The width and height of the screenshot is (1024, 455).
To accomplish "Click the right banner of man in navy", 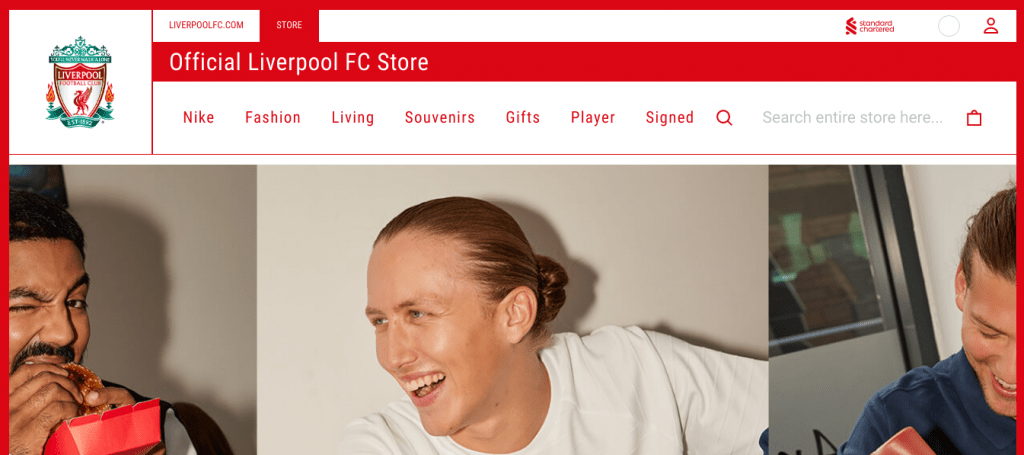I will pos(892,310).
